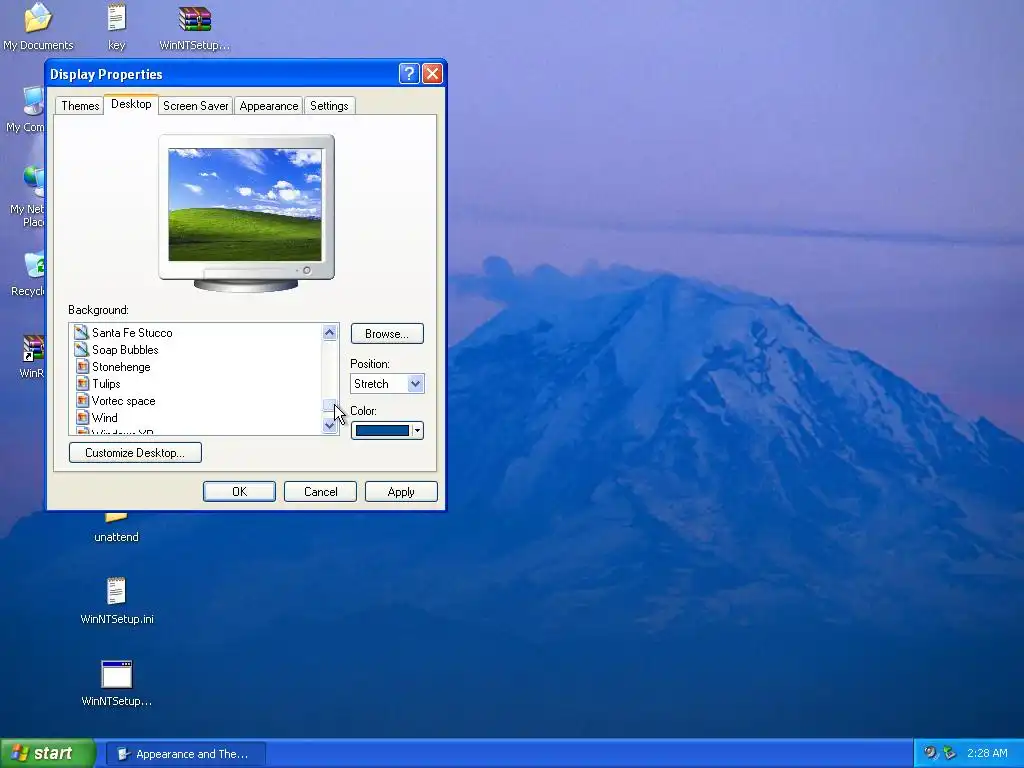Click the Vortec space image icon

pos(82,400)
